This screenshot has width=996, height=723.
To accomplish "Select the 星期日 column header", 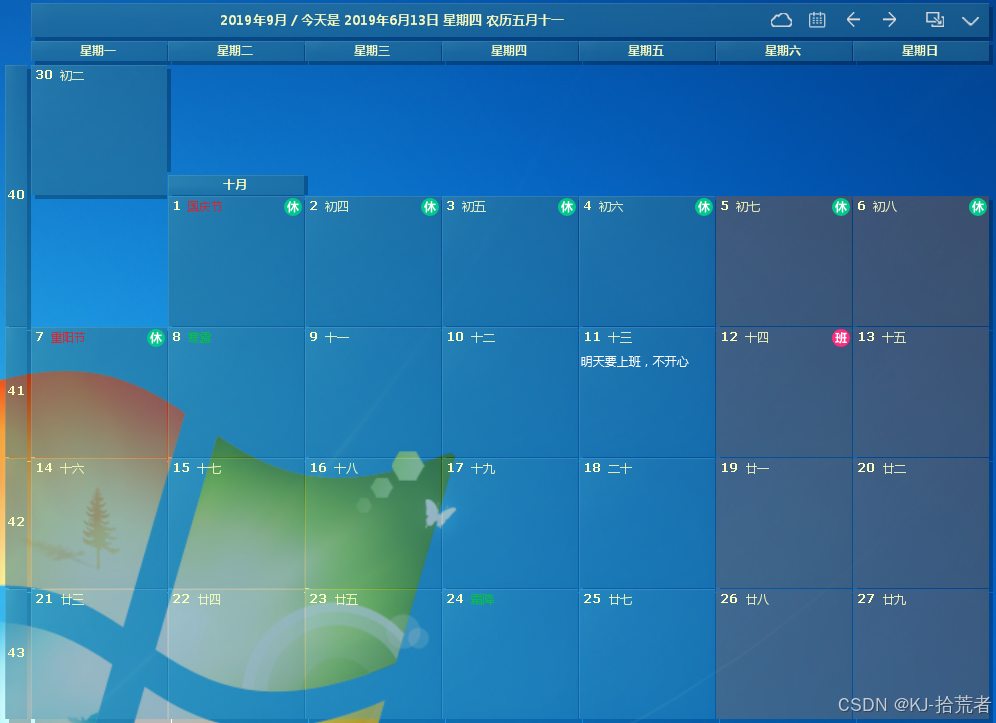I will click(920, 51).
